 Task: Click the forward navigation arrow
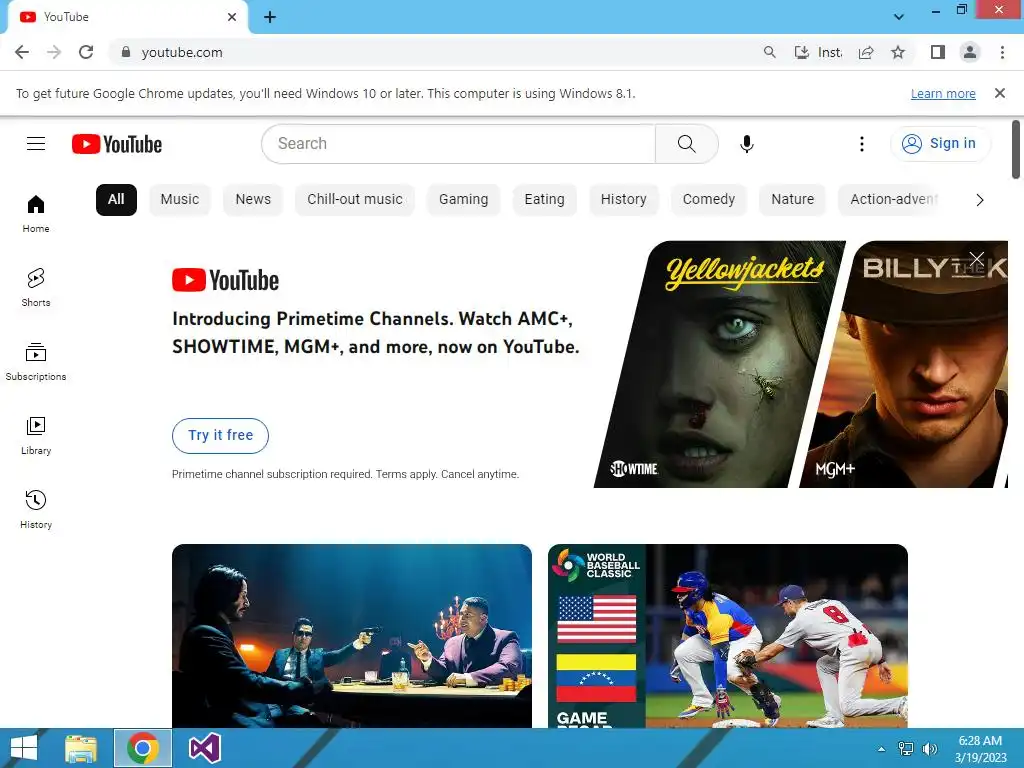pyautogui.click(x=54, y=52)
